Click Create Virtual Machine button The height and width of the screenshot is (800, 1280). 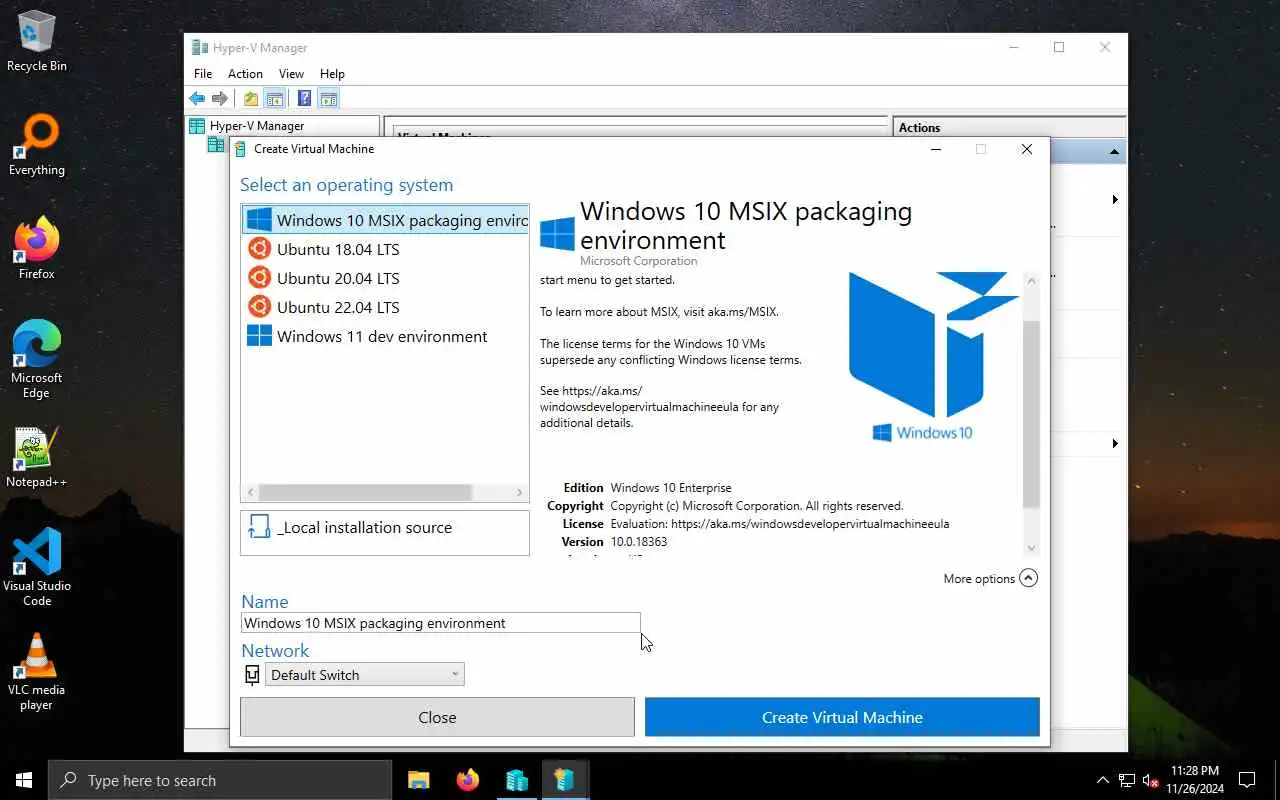click(842, 717)
